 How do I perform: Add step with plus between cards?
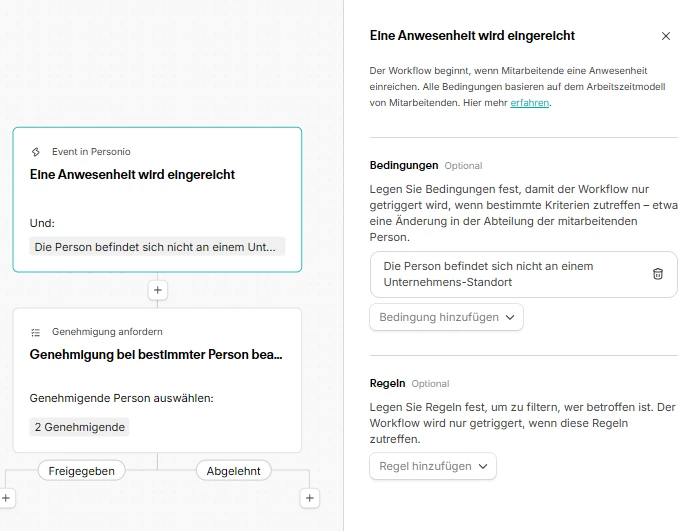[157, 290]
